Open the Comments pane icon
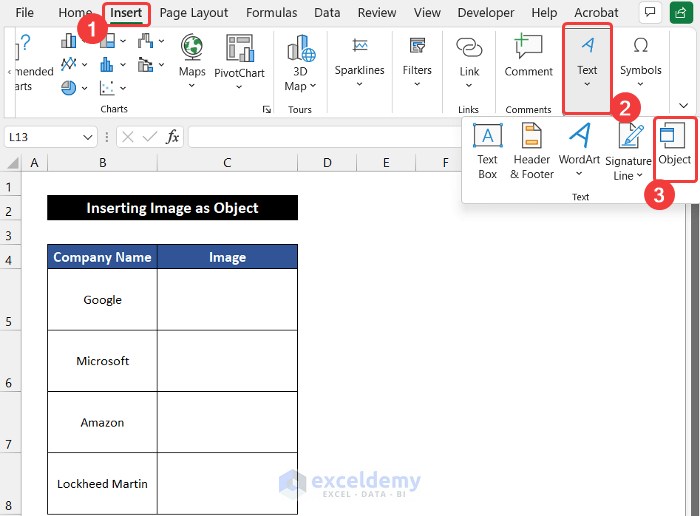Screen dimensions: 700x516 click(x=650, y=12)
